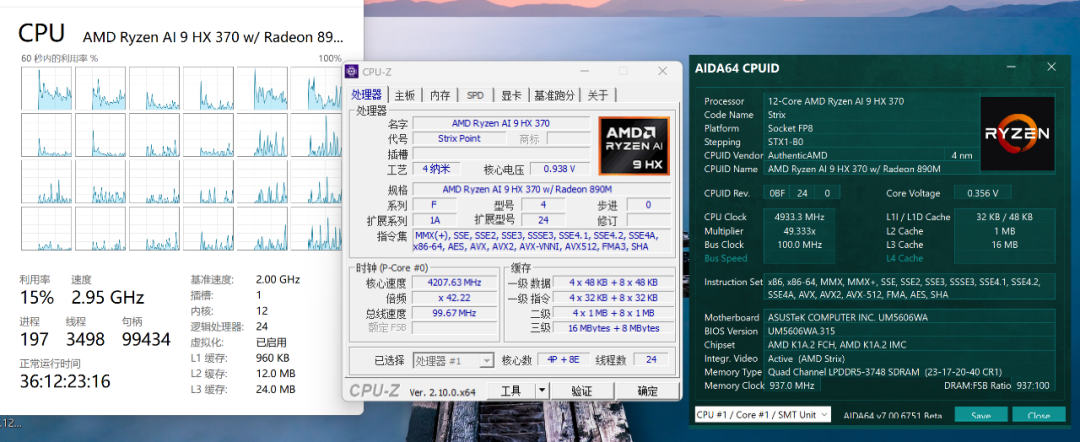Click the 代号 field Strix Point

pos(459,138)
